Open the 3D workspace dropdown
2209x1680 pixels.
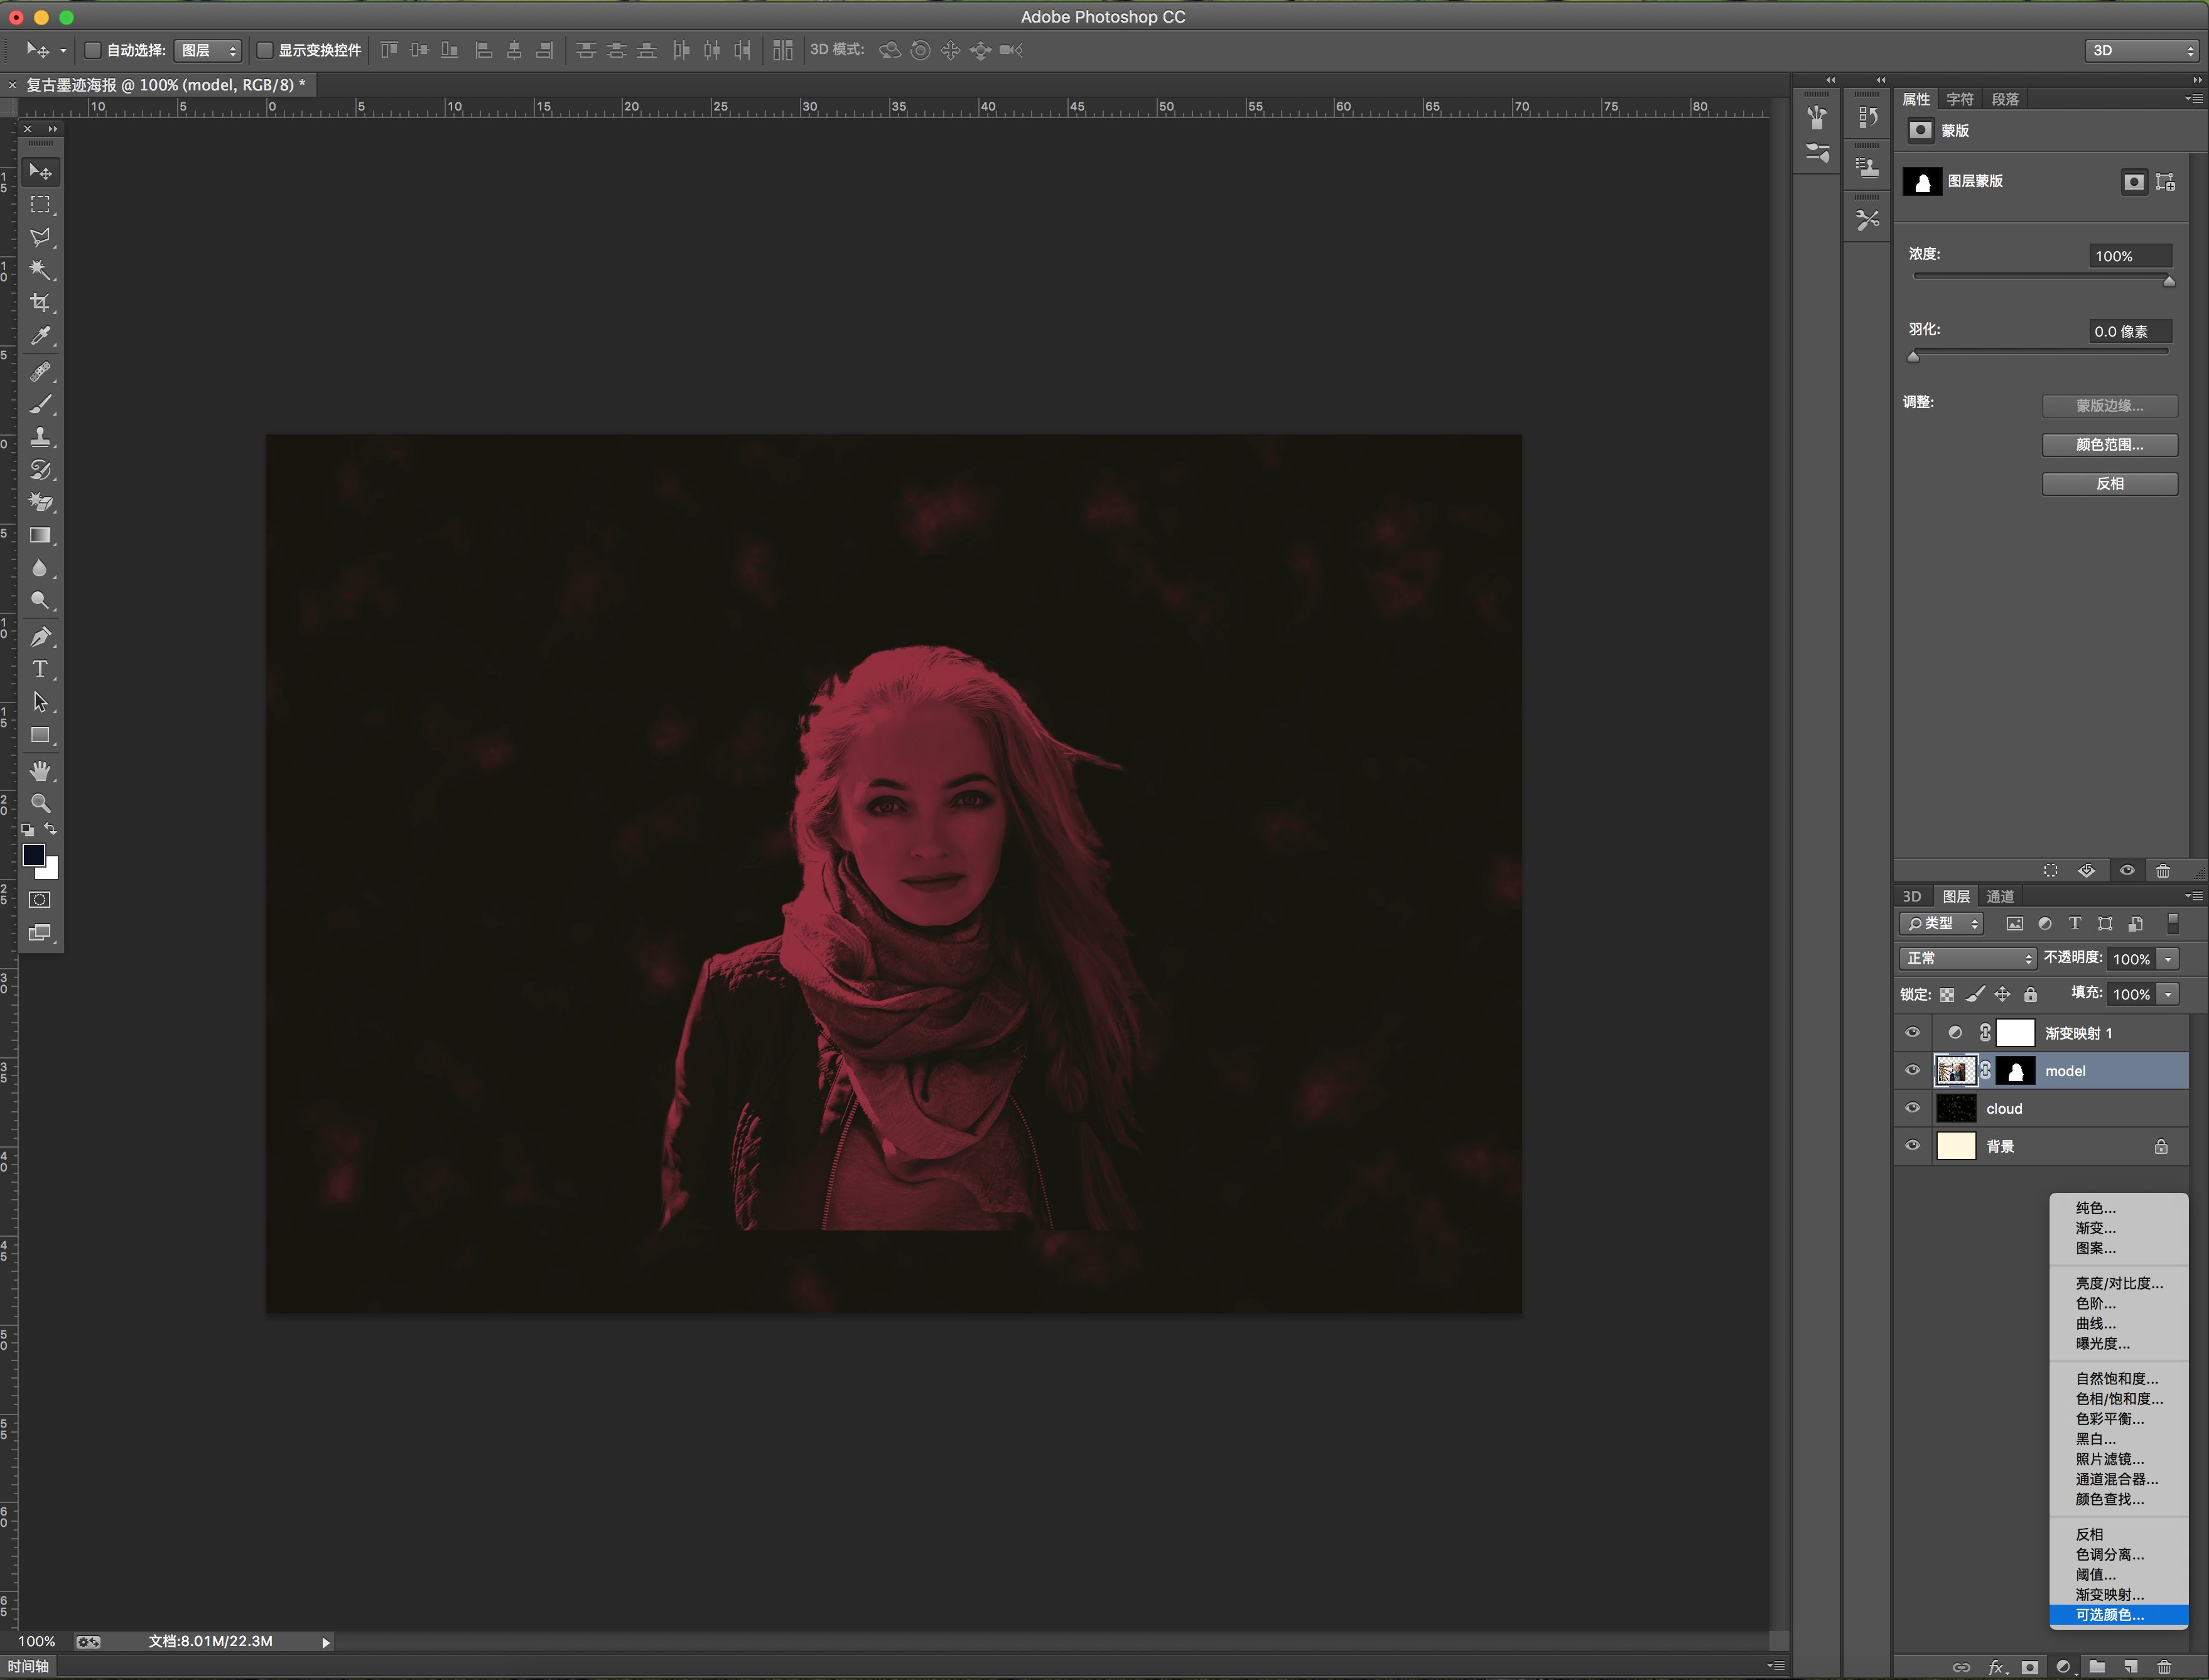tap(2142, 50)
